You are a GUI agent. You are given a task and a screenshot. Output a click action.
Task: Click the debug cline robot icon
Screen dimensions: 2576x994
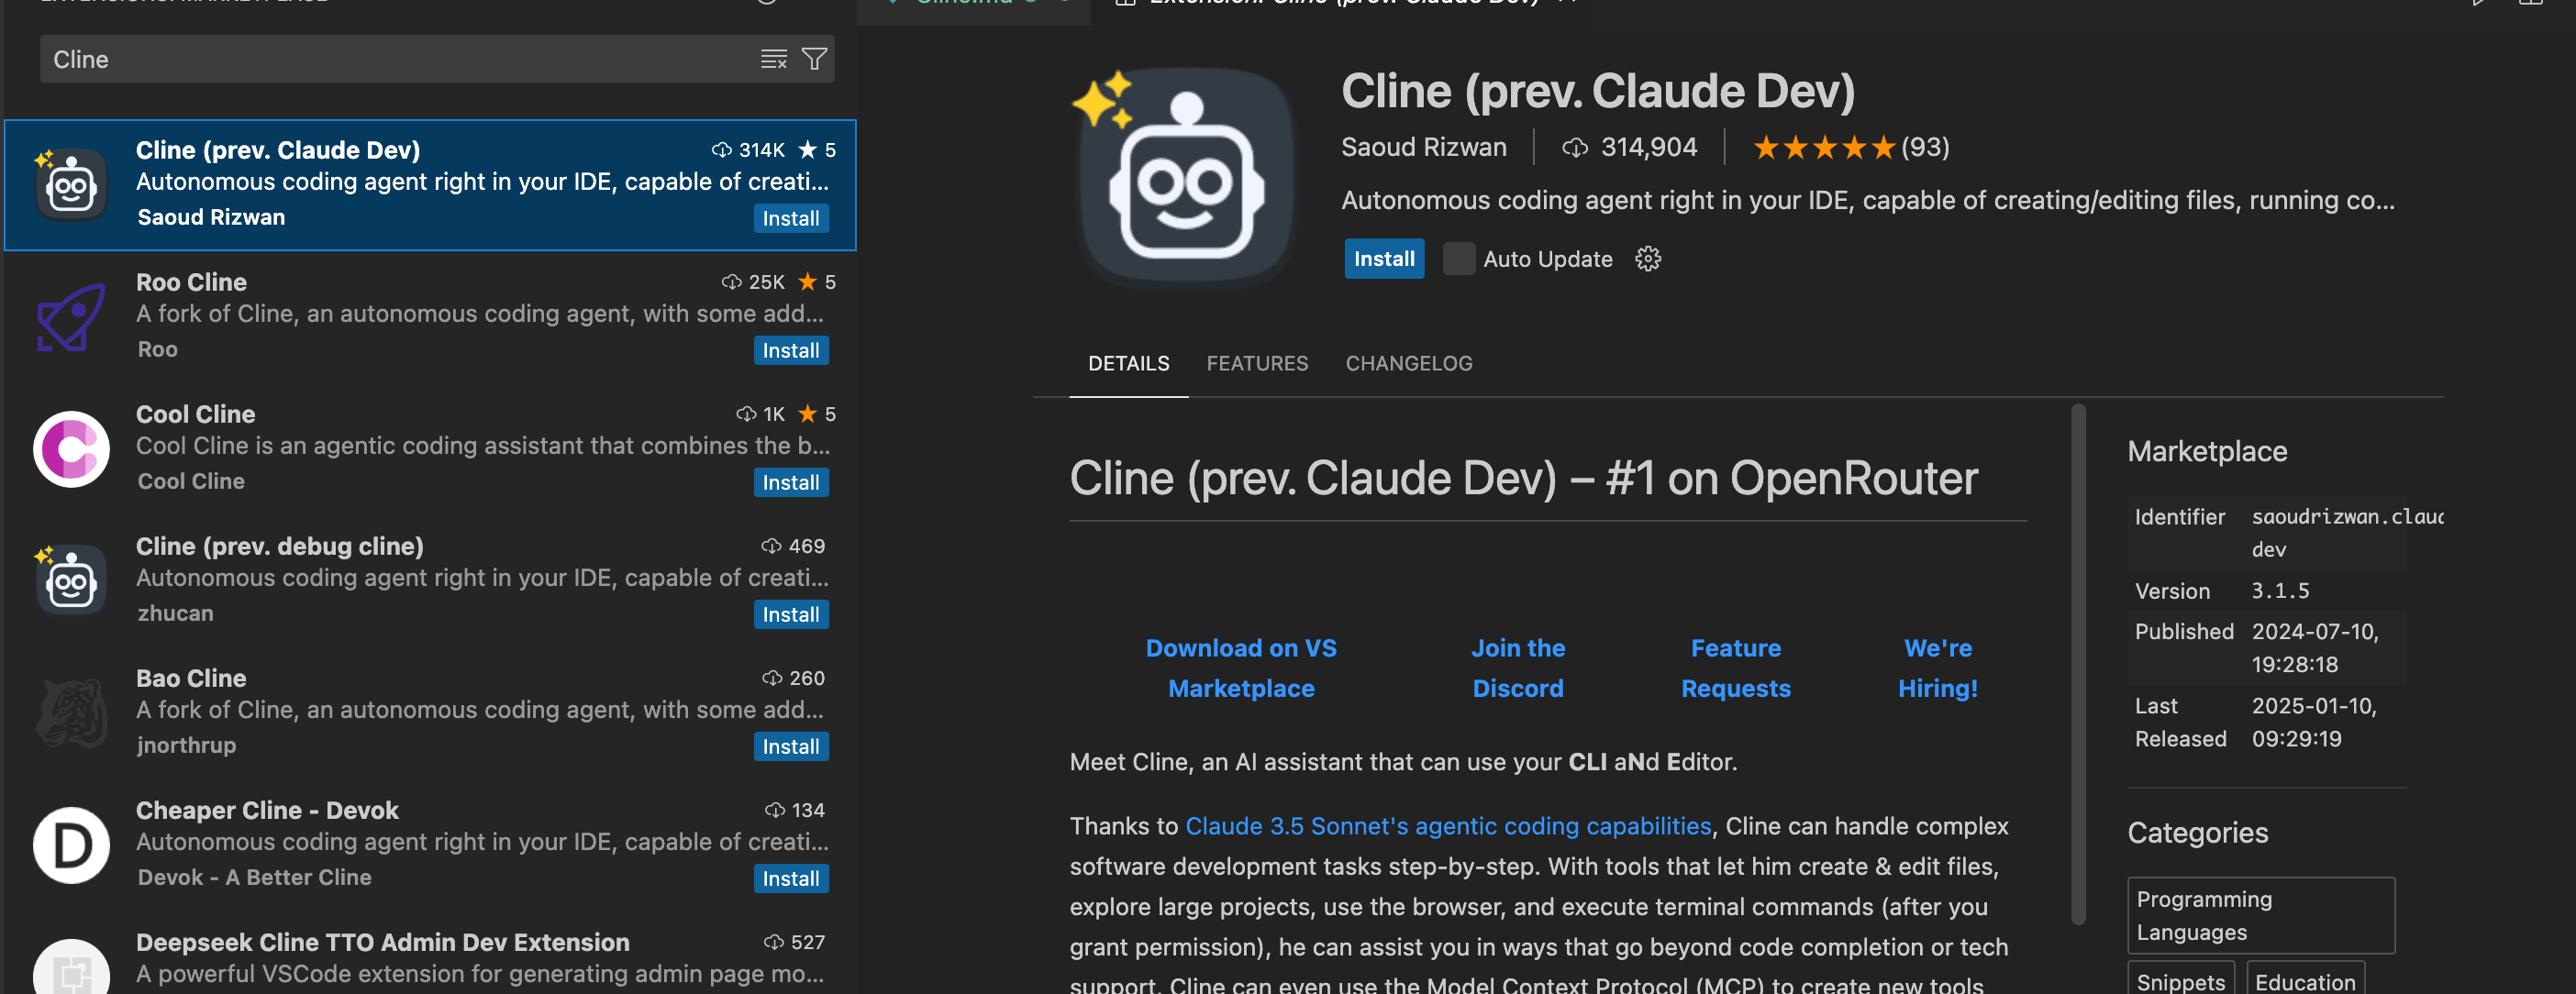click(70, 580)
